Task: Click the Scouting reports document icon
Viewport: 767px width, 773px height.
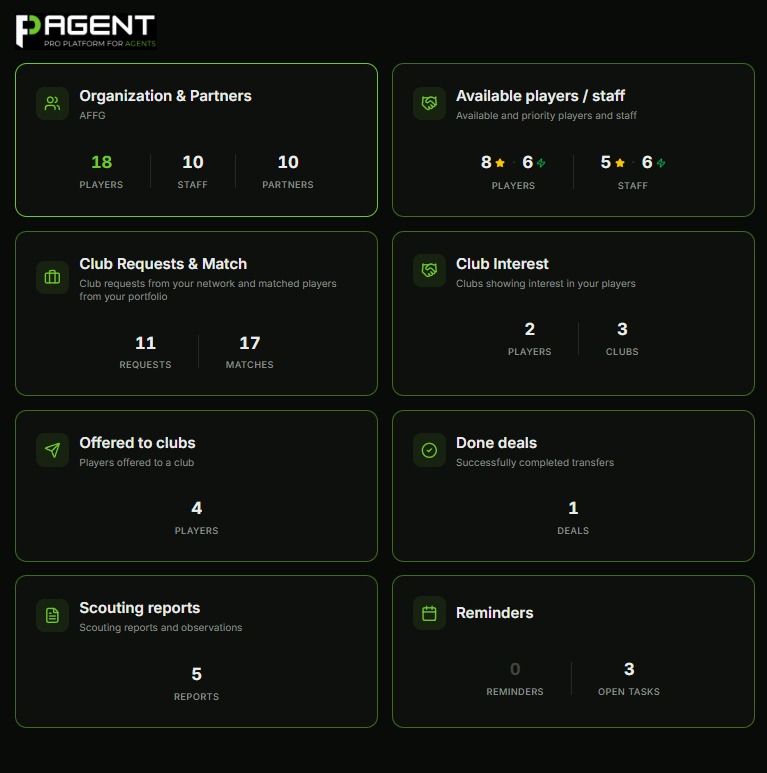Action: click(52, 615)
